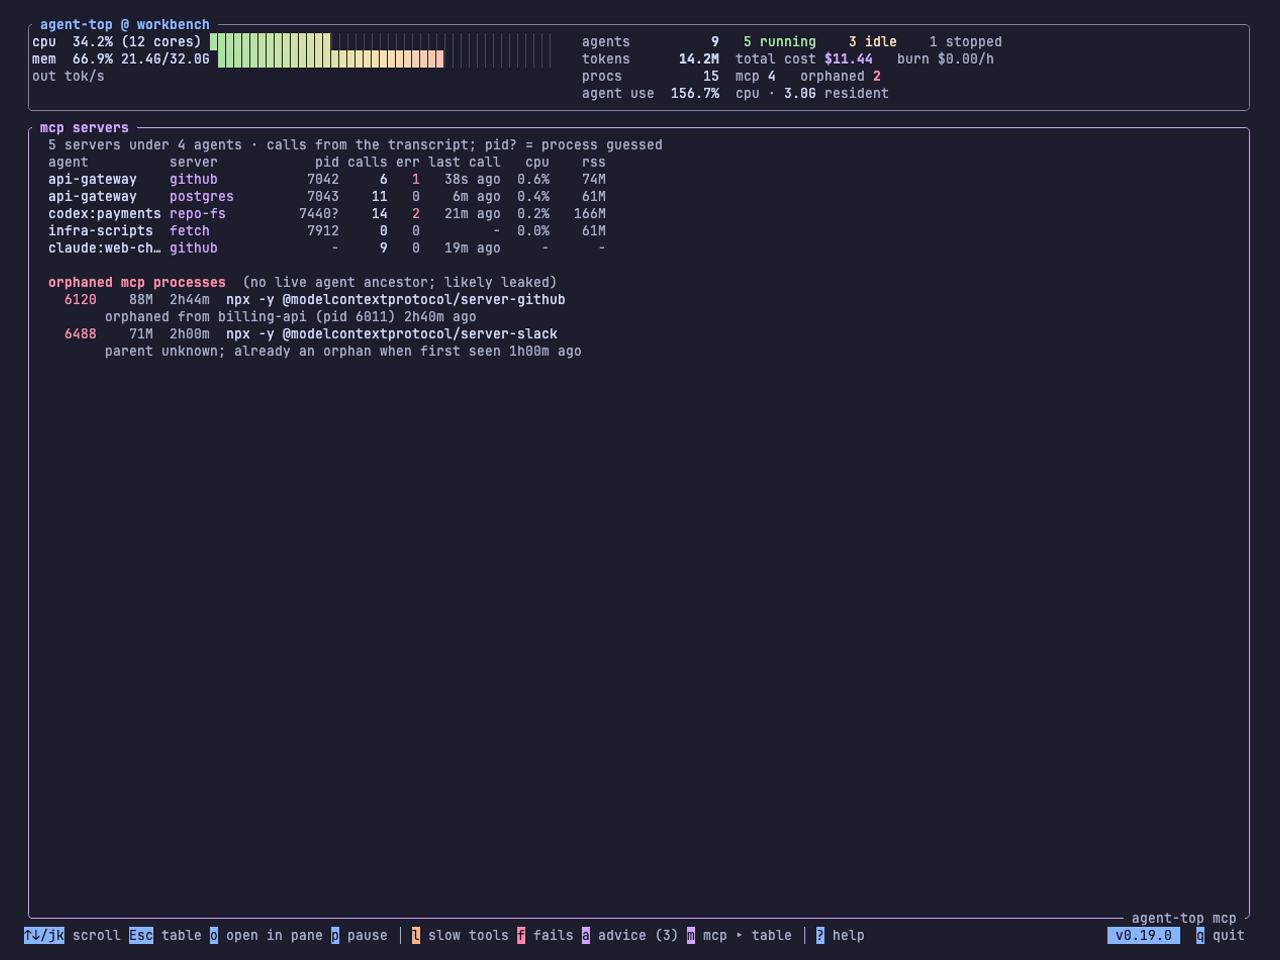Select pid 7042 in the servers table
The height and width of the screenshot is (960, 1280).
323,180
